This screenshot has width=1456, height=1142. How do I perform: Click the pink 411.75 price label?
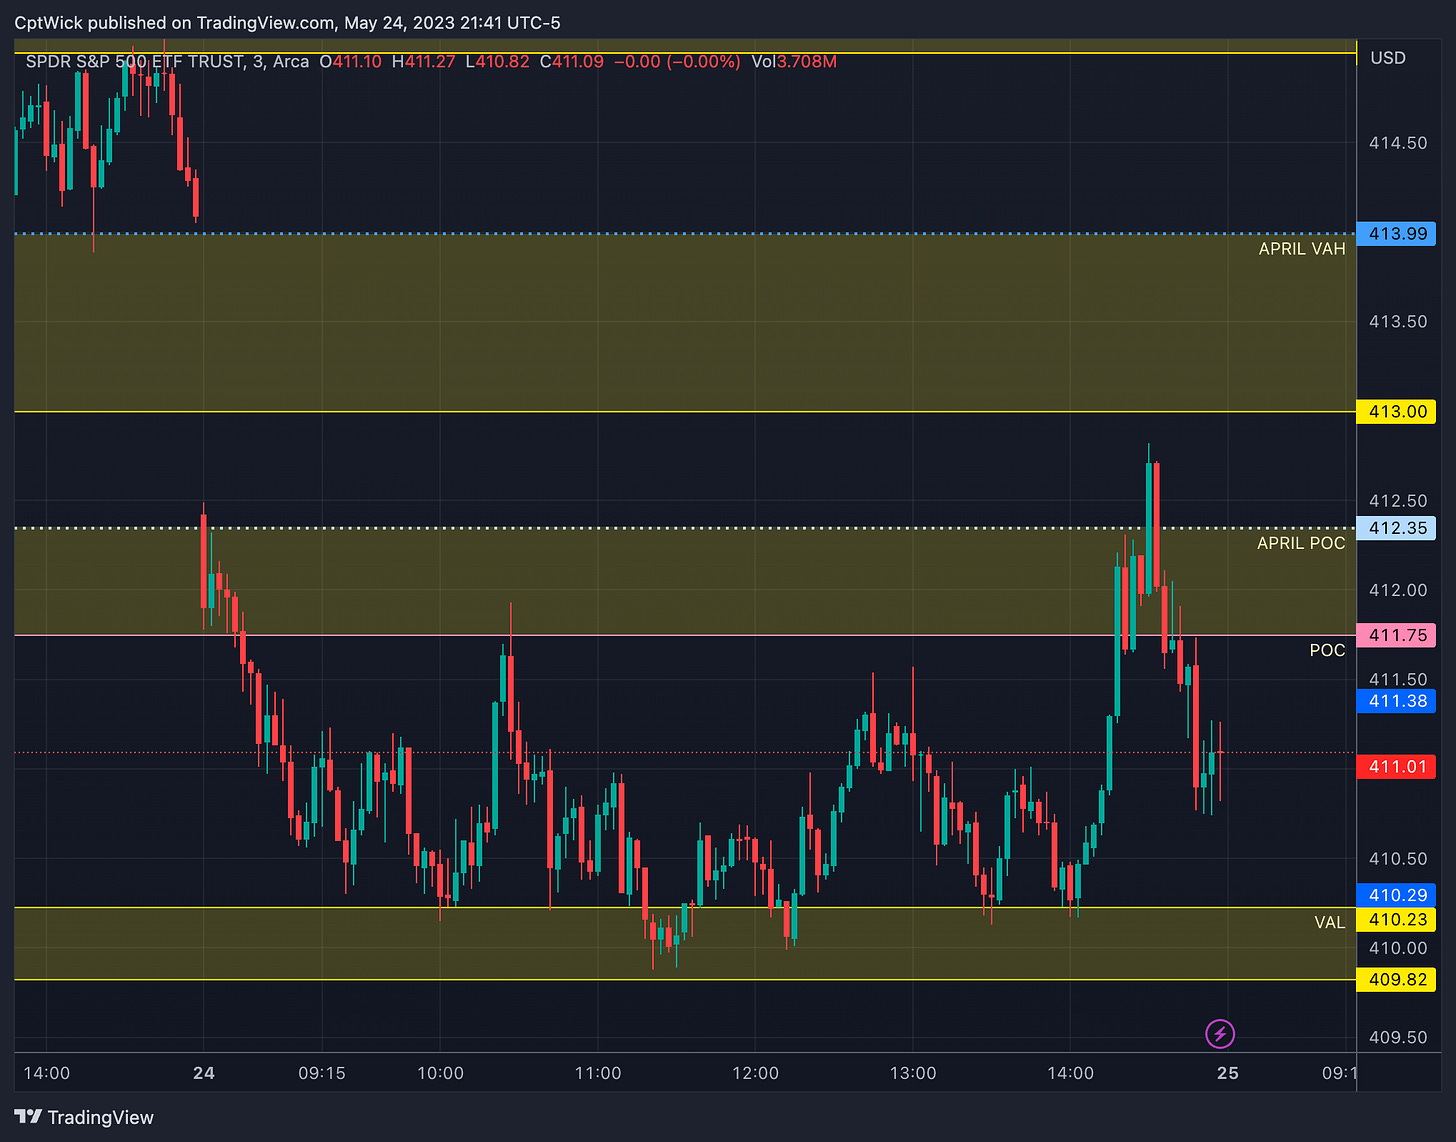[x=1396, y=635]
